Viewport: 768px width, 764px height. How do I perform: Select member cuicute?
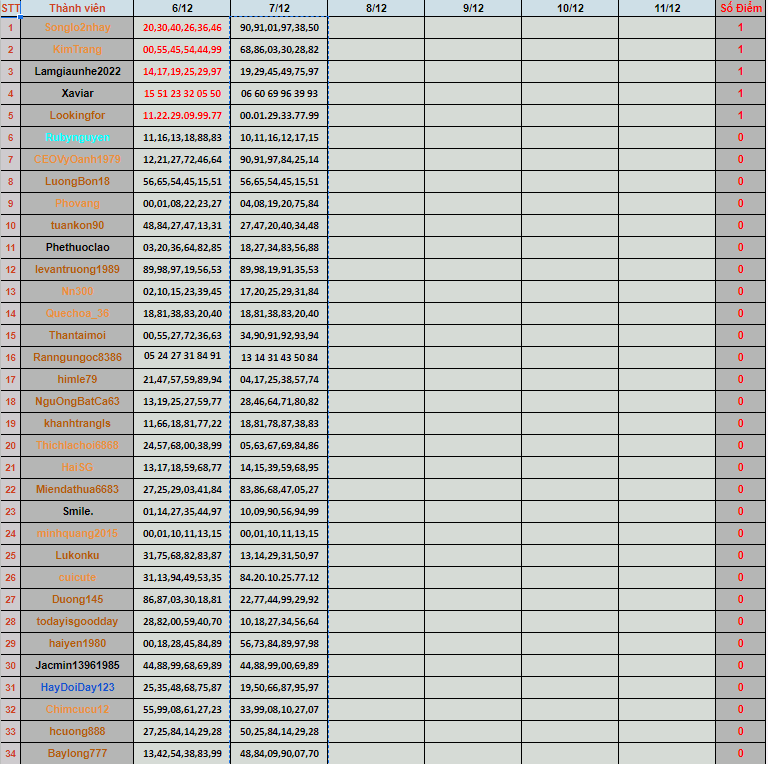tap(77, 577)
